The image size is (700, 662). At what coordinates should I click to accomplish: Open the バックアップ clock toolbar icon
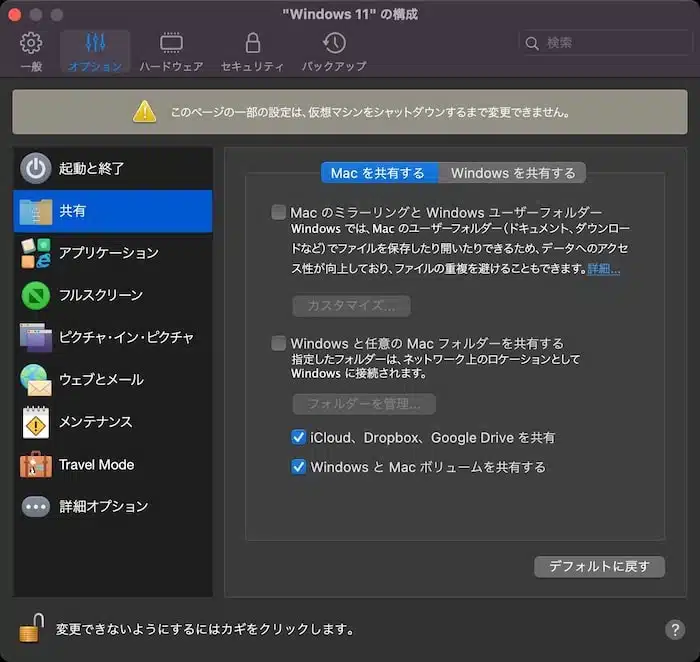334,43
